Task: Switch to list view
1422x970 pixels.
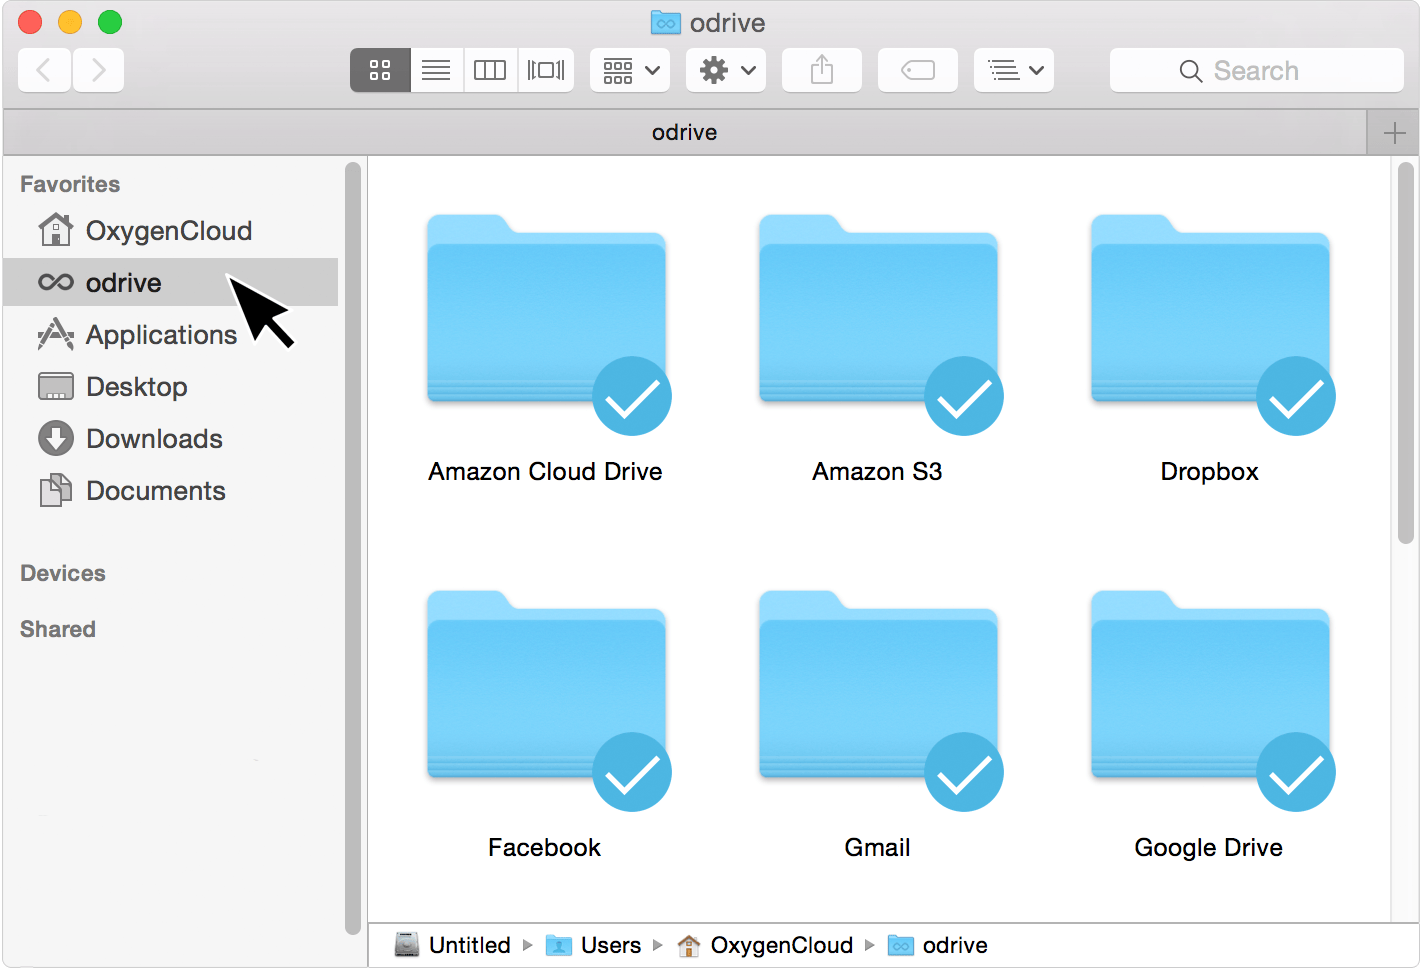Action: pos(435,69)
